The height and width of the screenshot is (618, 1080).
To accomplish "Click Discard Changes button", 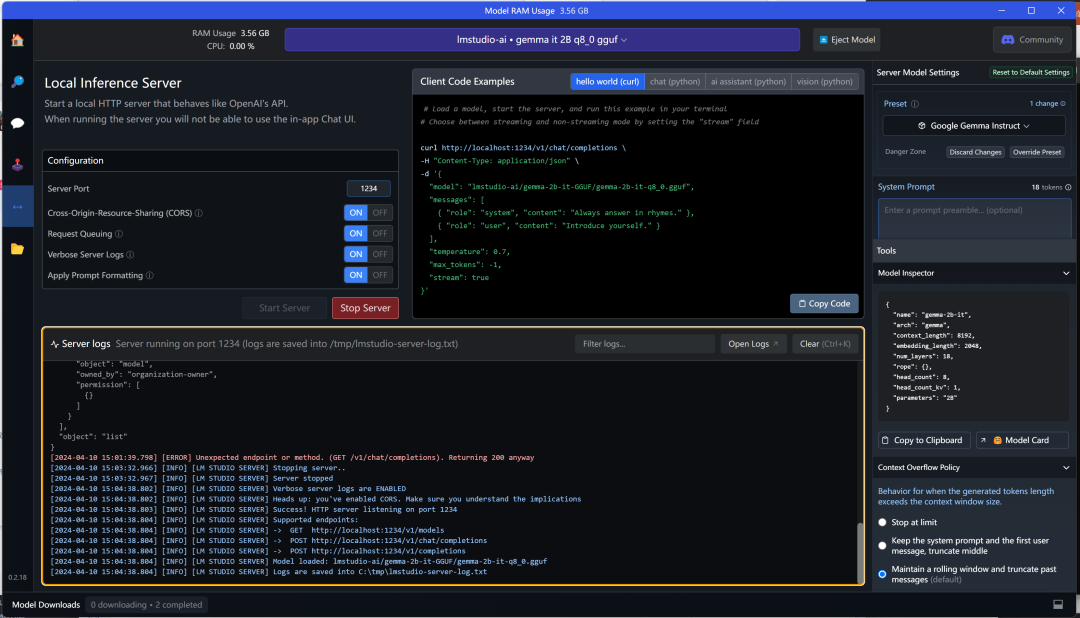I will click(975, 152).
